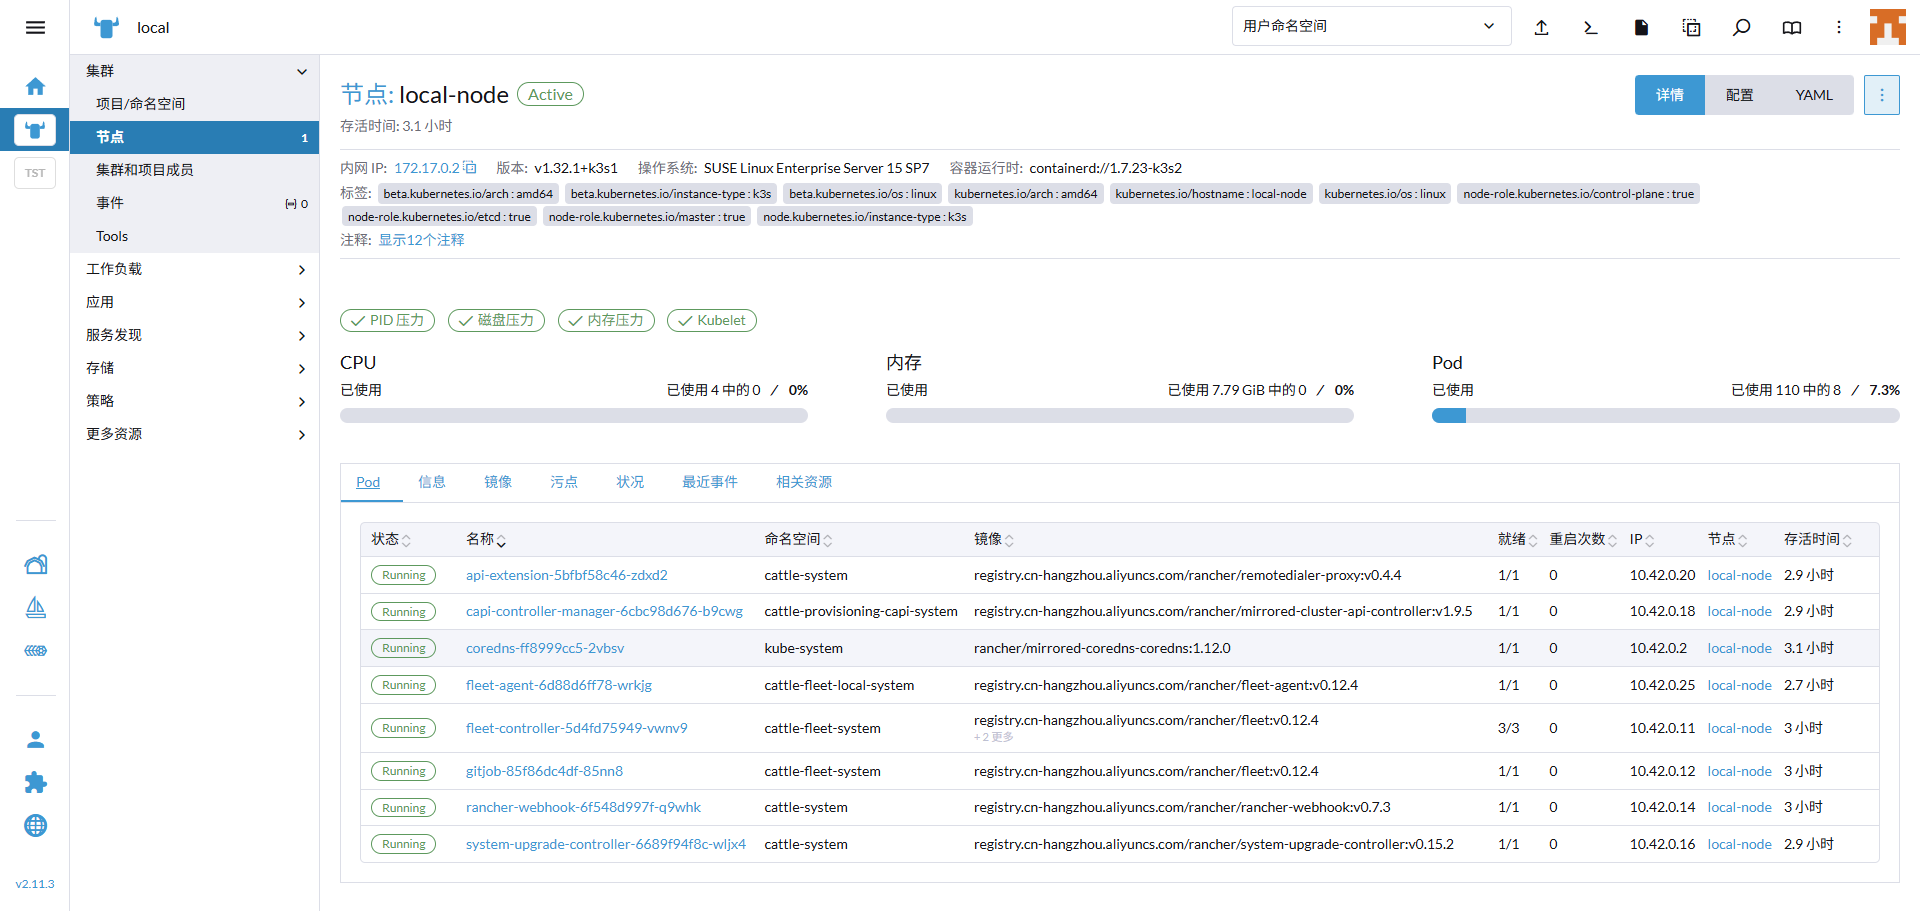Open the resource search magnifier icon
This screenshot has height=911, width=1920.
(x=1741, y=28)
